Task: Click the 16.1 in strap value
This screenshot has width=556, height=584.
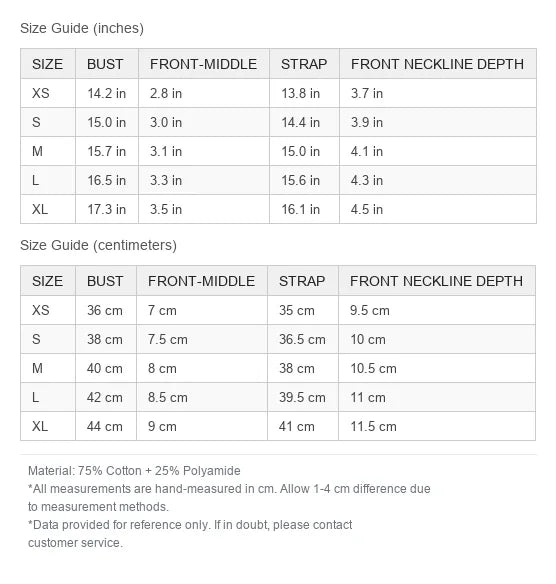Action: (x=301, y=209)
